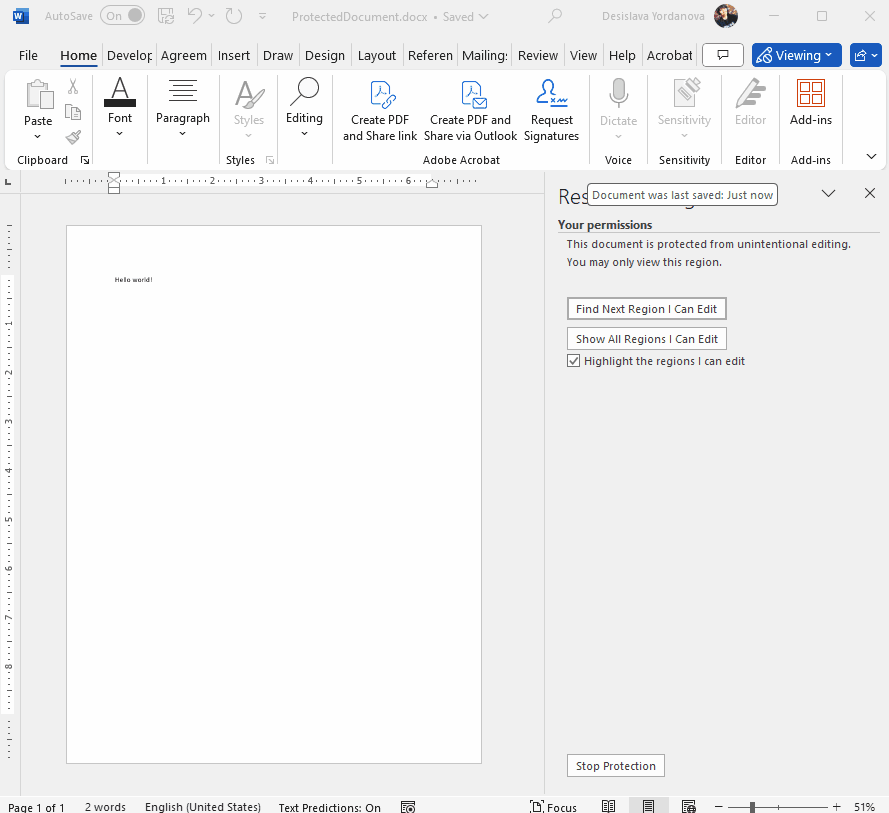Screen dimensions: 889x813
Task: Uncheck Highlight the regions I can edit
Action: tap(574, 361)
